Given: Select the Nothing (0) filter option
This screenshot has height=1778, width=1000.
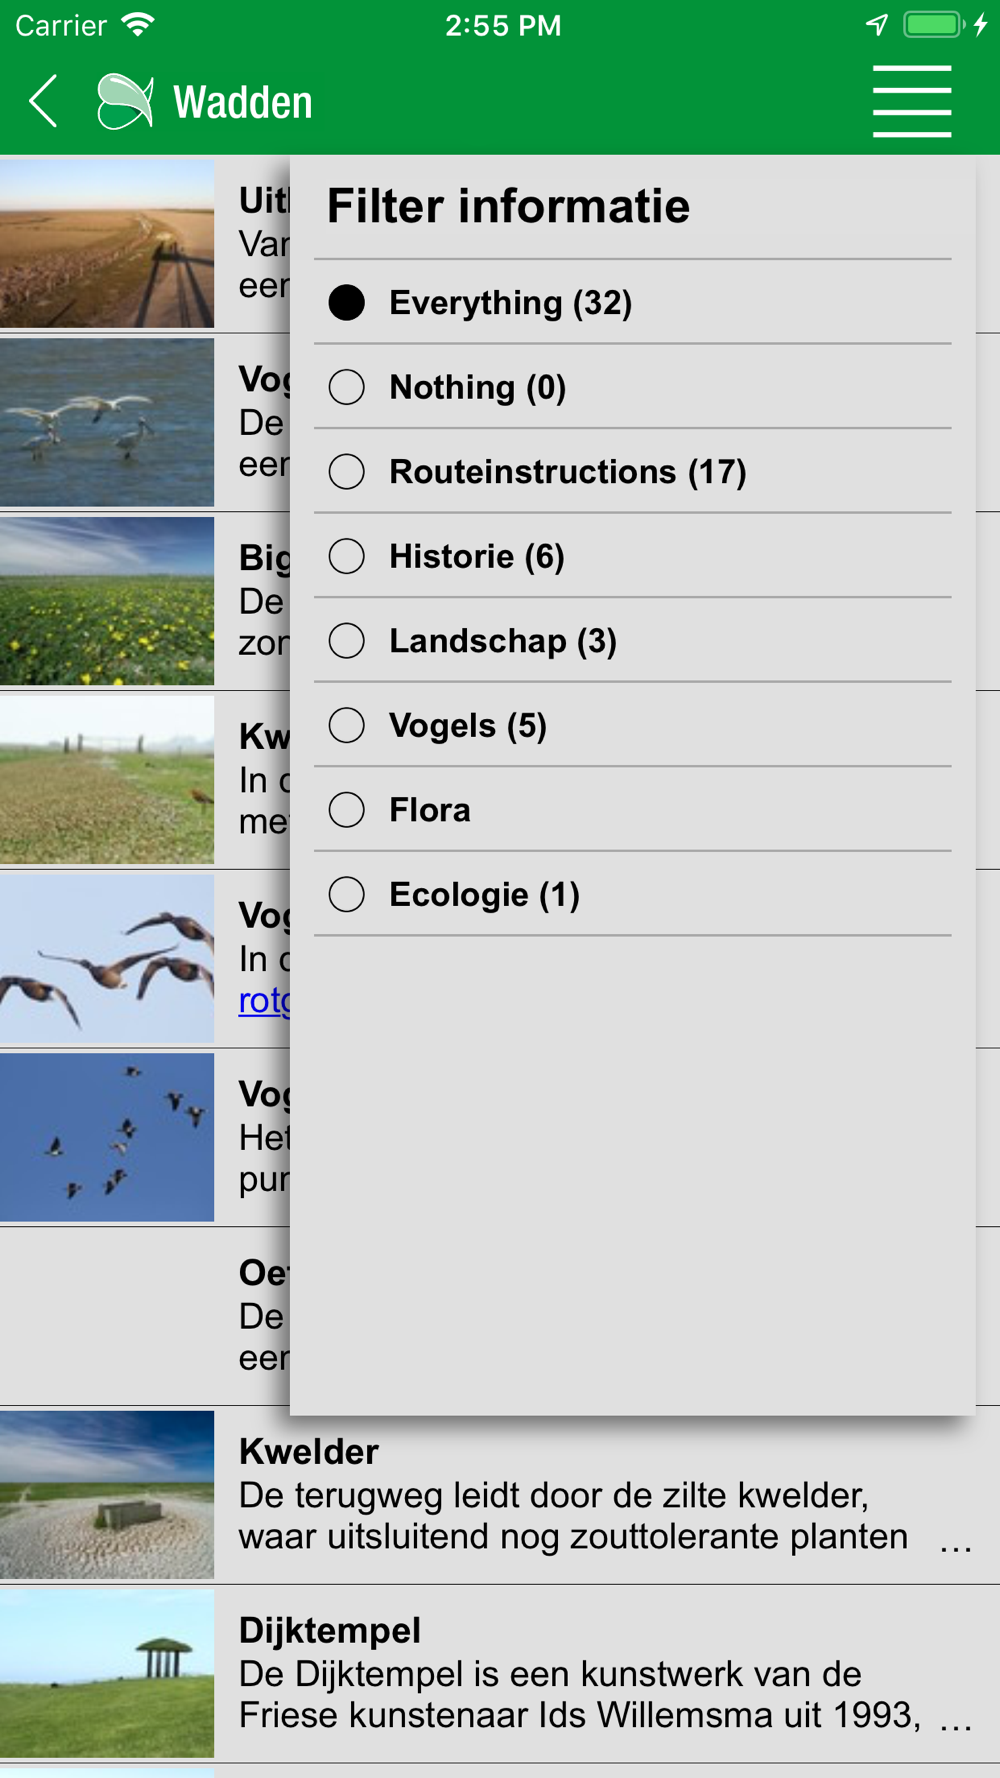Looking at the screenshot, I should click(632, 387).
